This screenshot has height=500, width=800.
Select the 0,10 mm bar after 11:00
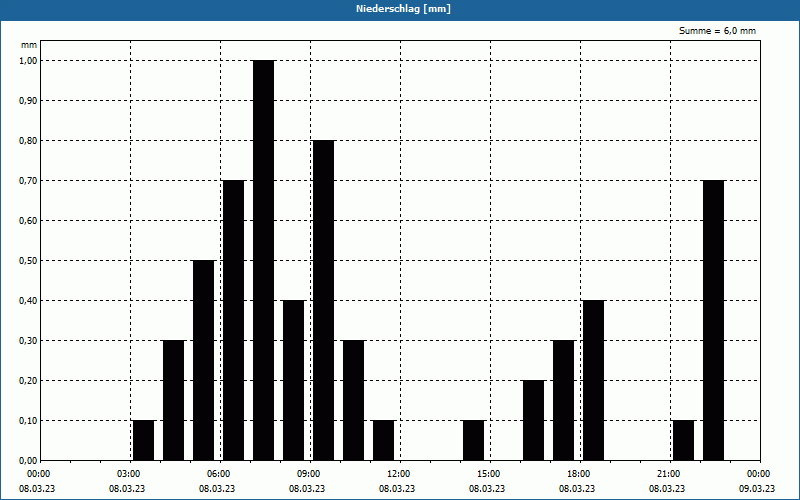point(384,440)
